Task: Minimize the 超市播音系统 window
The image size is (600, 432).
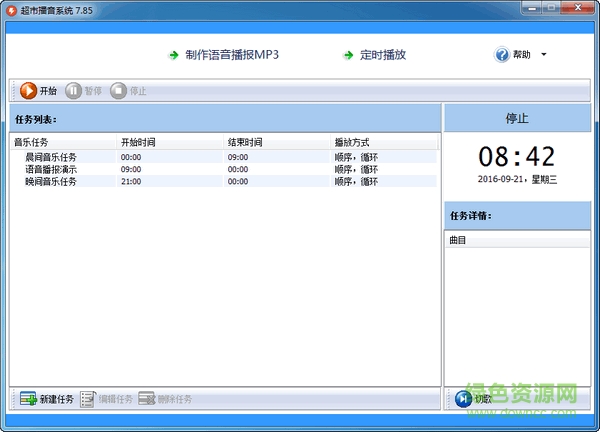Action: point(533,8)
